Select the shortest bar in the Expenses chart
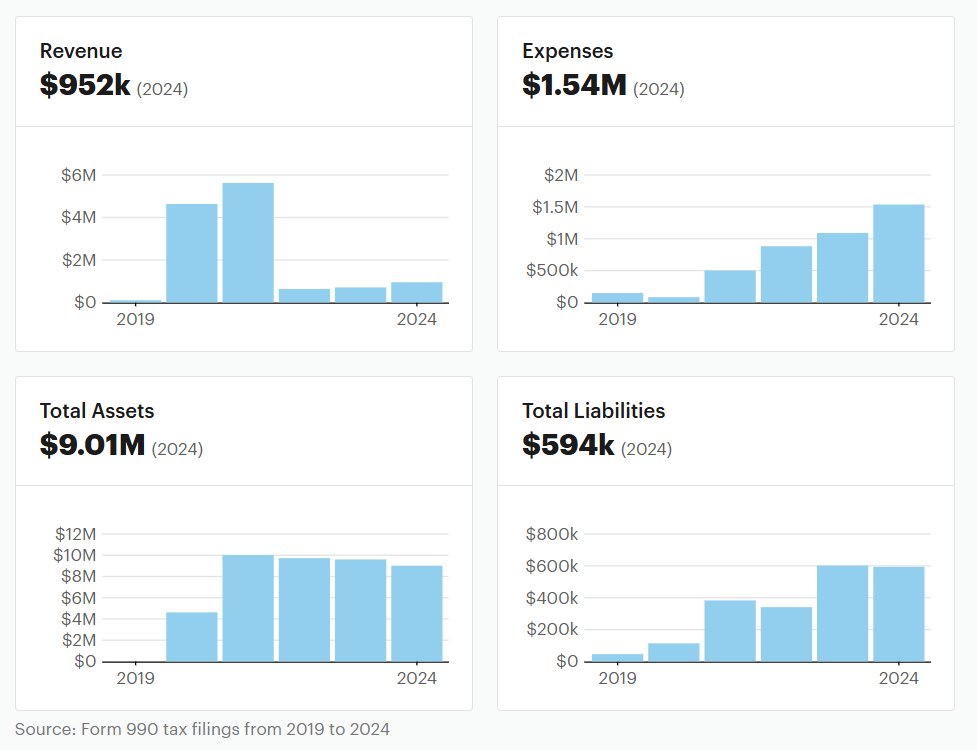This screenshot has height=750, width=977. tap(674, 299)
